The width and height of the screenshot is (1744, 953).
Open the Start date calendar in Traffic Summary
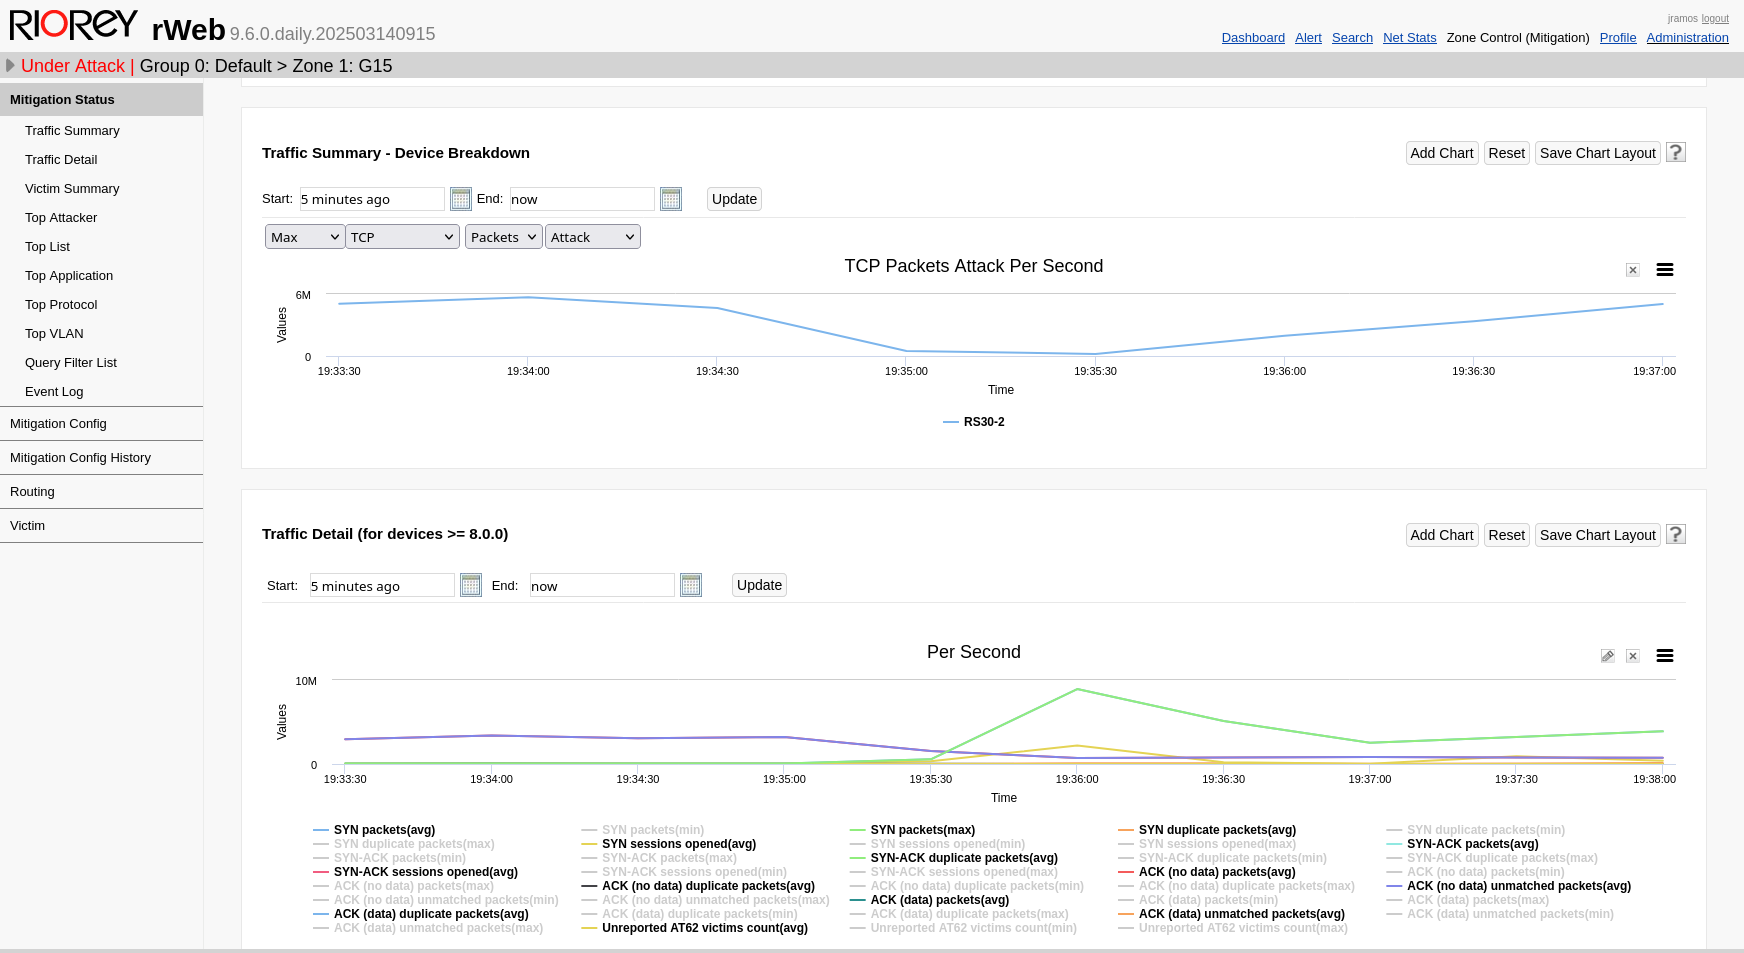click(460, 199)
